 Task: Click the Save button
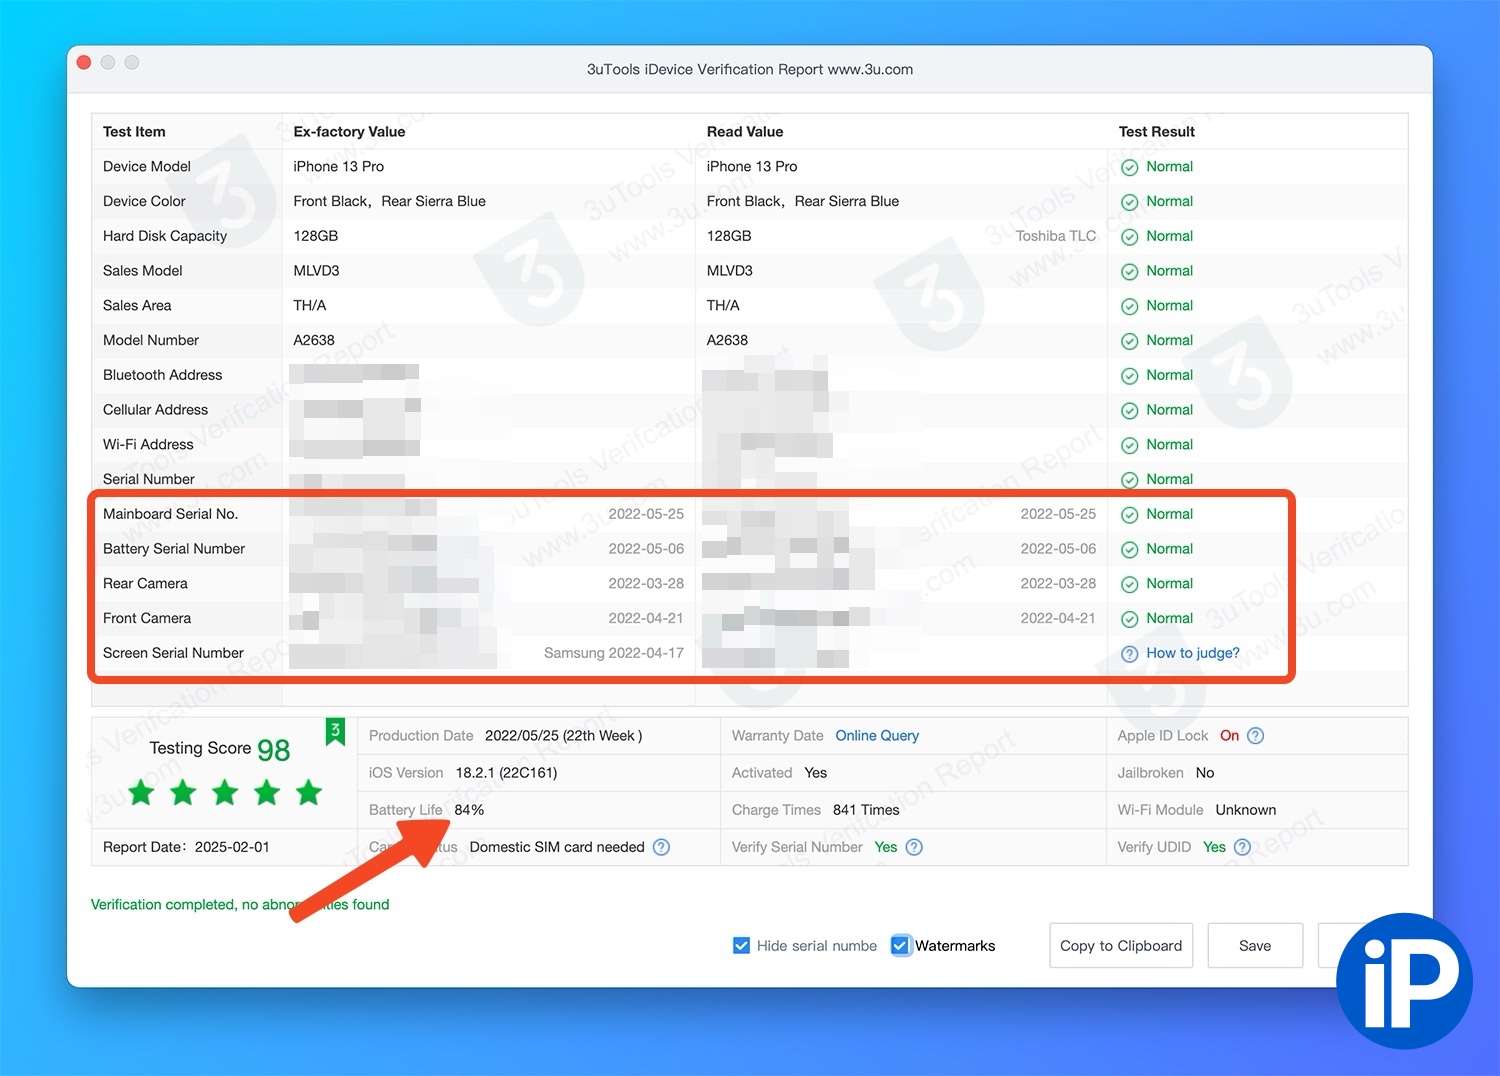point(1255,945)
